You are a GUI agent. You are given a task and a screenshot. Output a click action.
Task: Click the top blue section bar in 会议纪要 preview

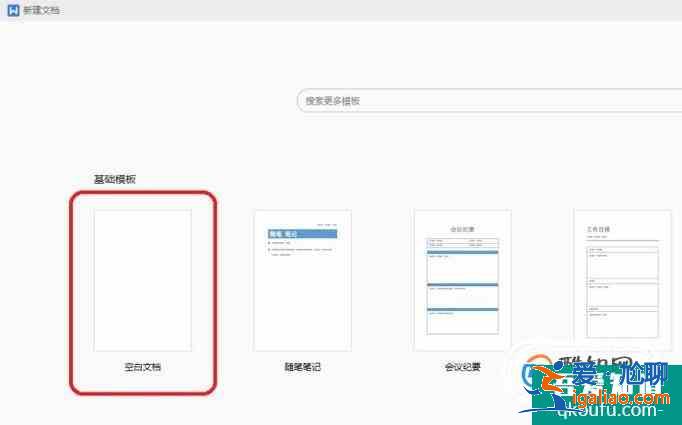click(x=462, y=251)
